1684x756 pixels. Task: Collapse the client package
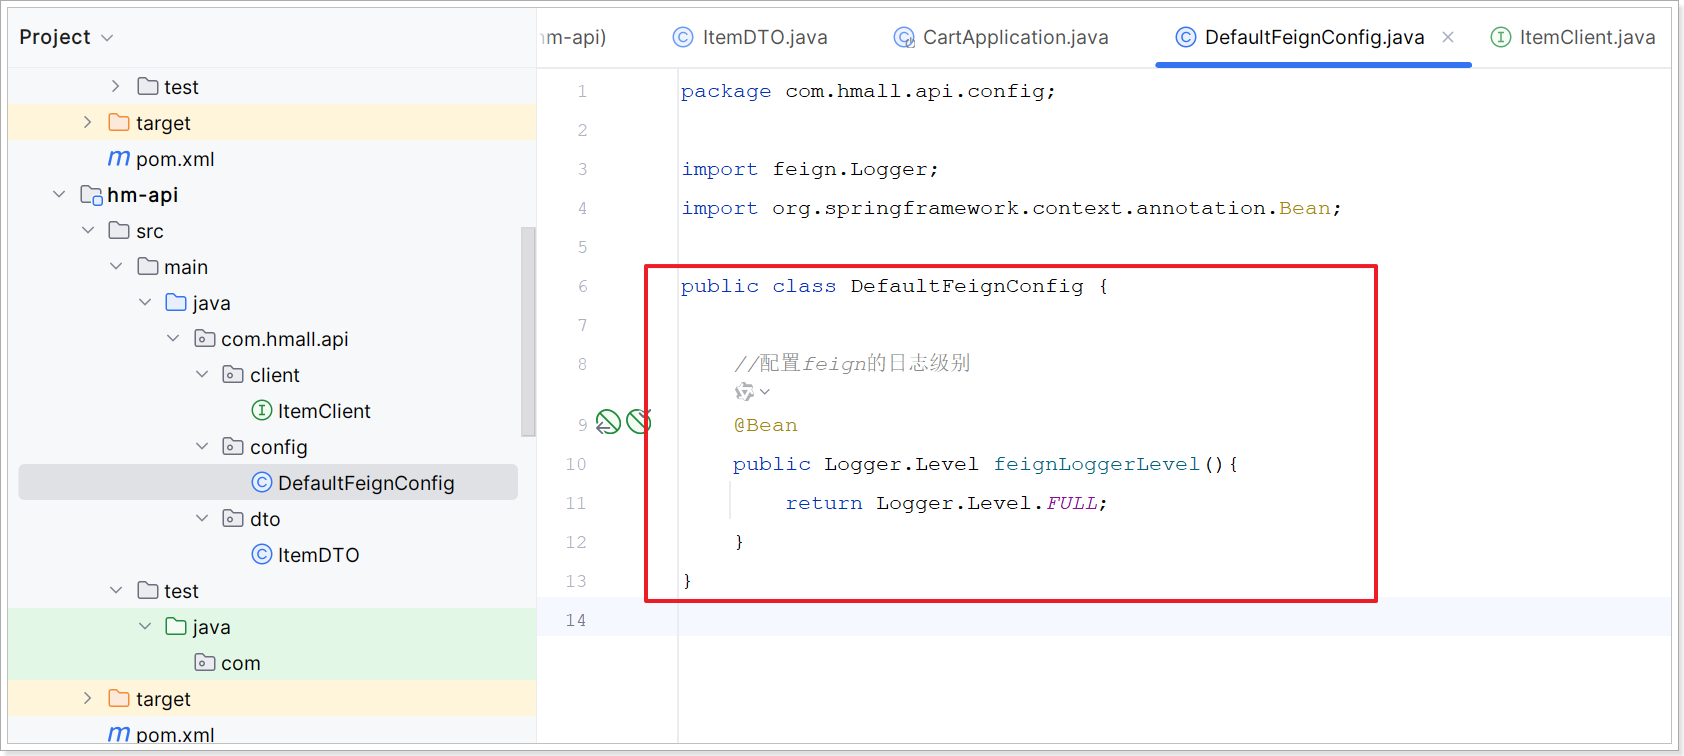tap(202, 375)
